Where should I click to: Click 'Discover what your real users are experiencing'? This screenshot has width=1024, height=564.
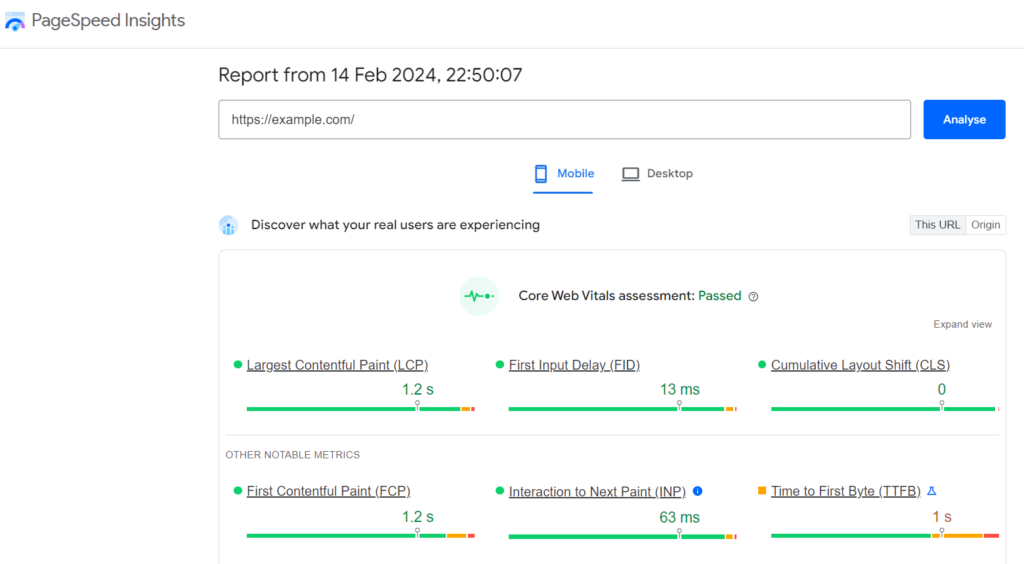click(395, 225)
